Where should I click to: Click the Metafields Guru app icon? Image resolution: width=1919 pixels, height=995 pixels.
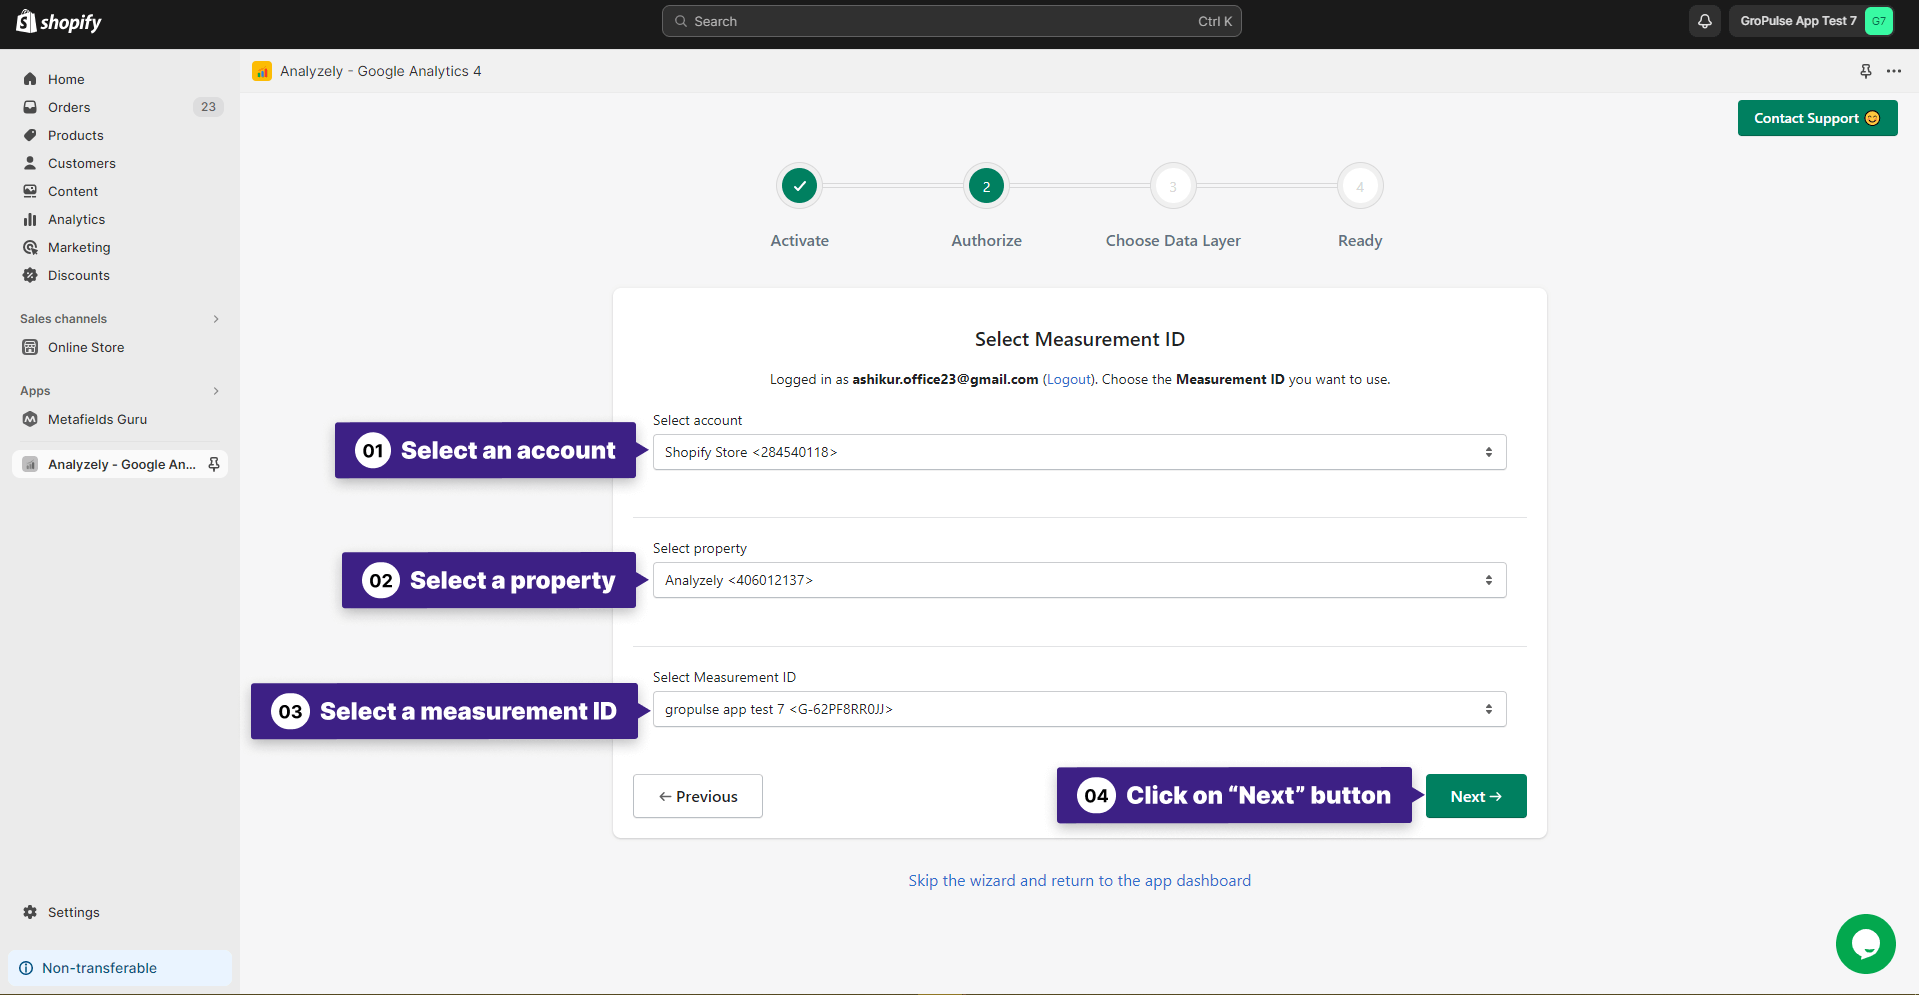30,419
